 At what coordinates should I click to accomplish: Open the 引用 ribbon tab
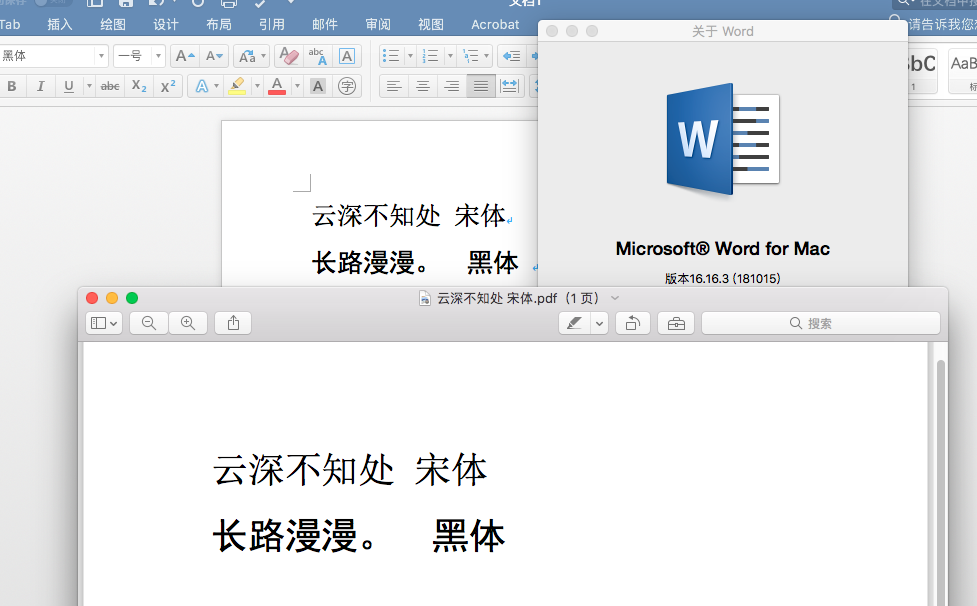[272, 24]
